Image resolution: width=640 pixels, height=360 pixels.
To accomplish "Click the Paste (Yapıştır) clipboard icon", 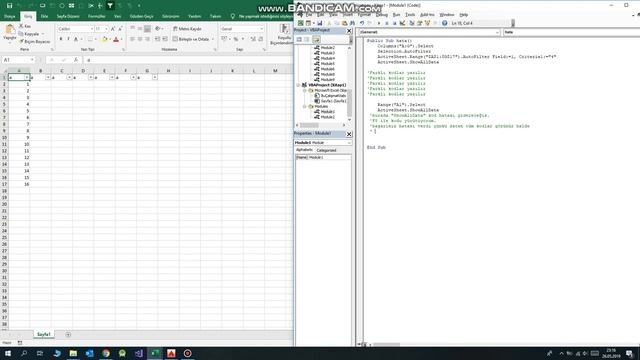I will pyautogui.click(x=10, y=30).
